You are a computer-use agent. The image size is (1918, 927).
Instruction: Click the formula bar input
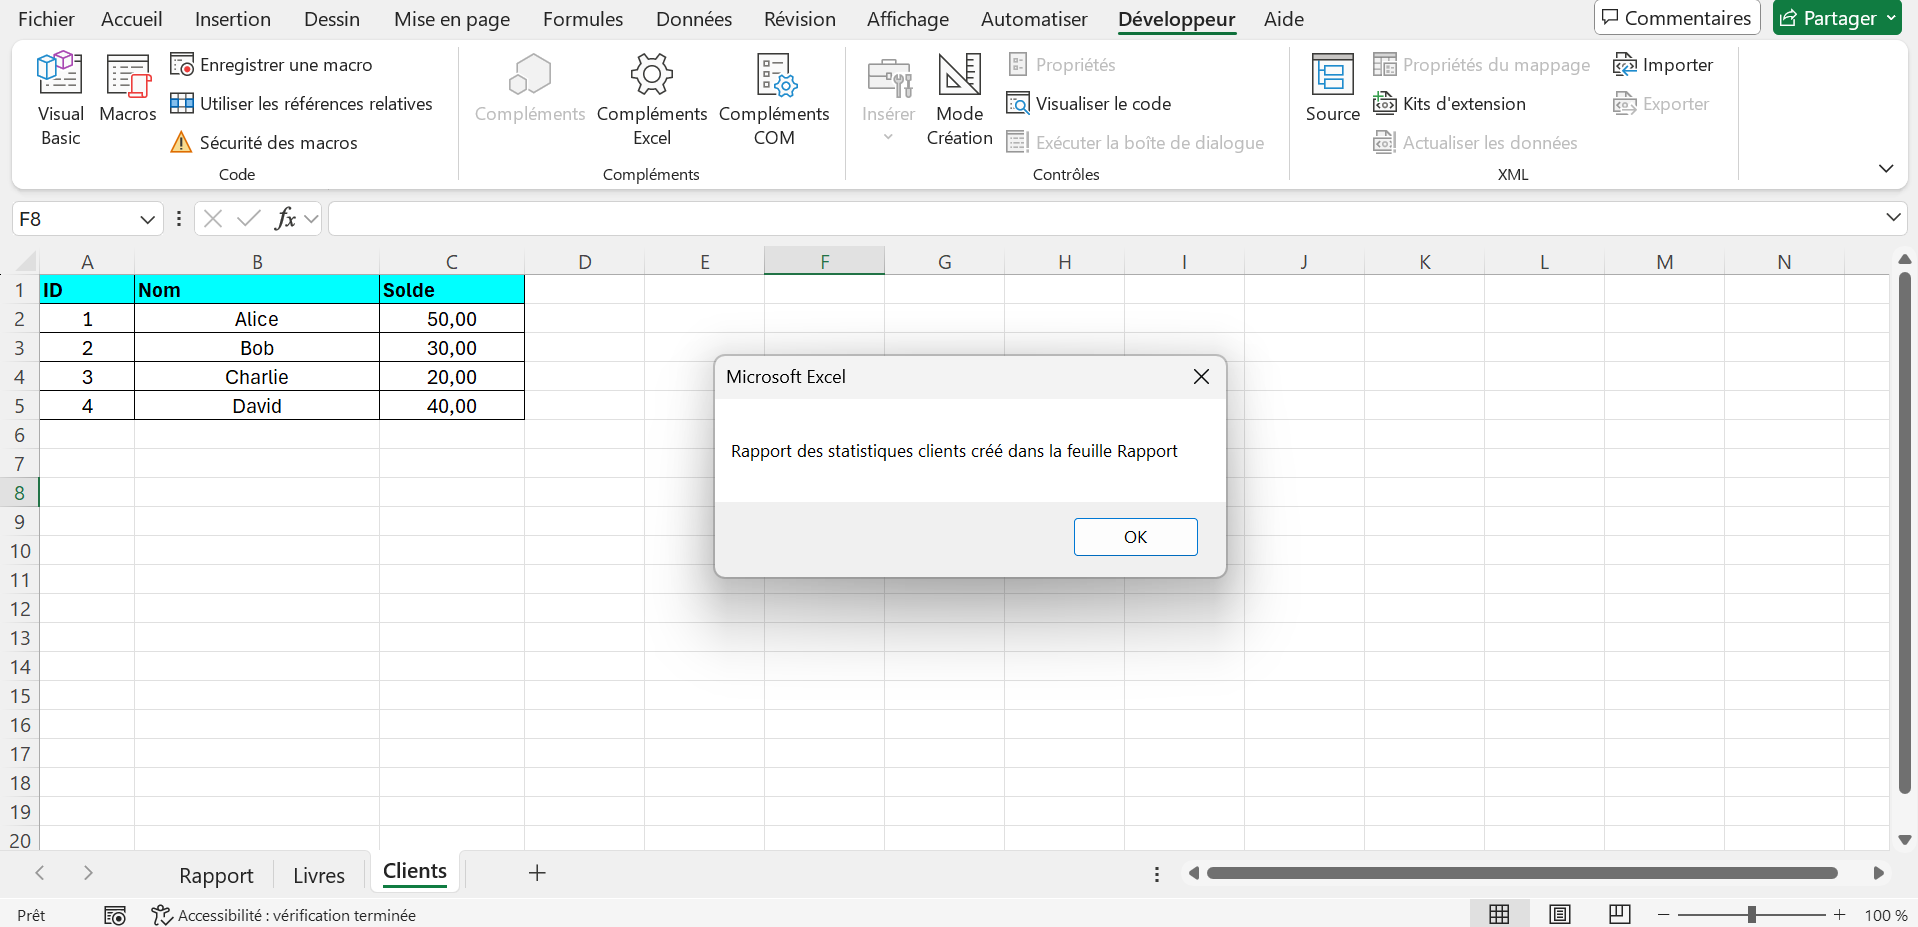(x=1105, y=219)
